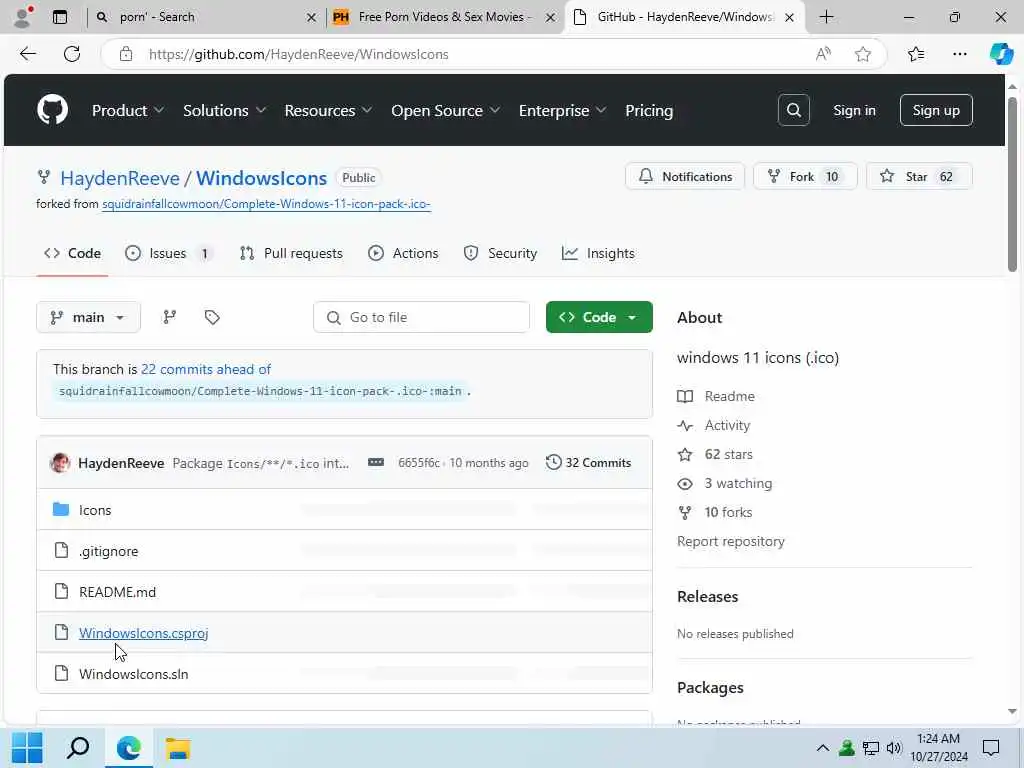Refresh the page

point(72,54)
